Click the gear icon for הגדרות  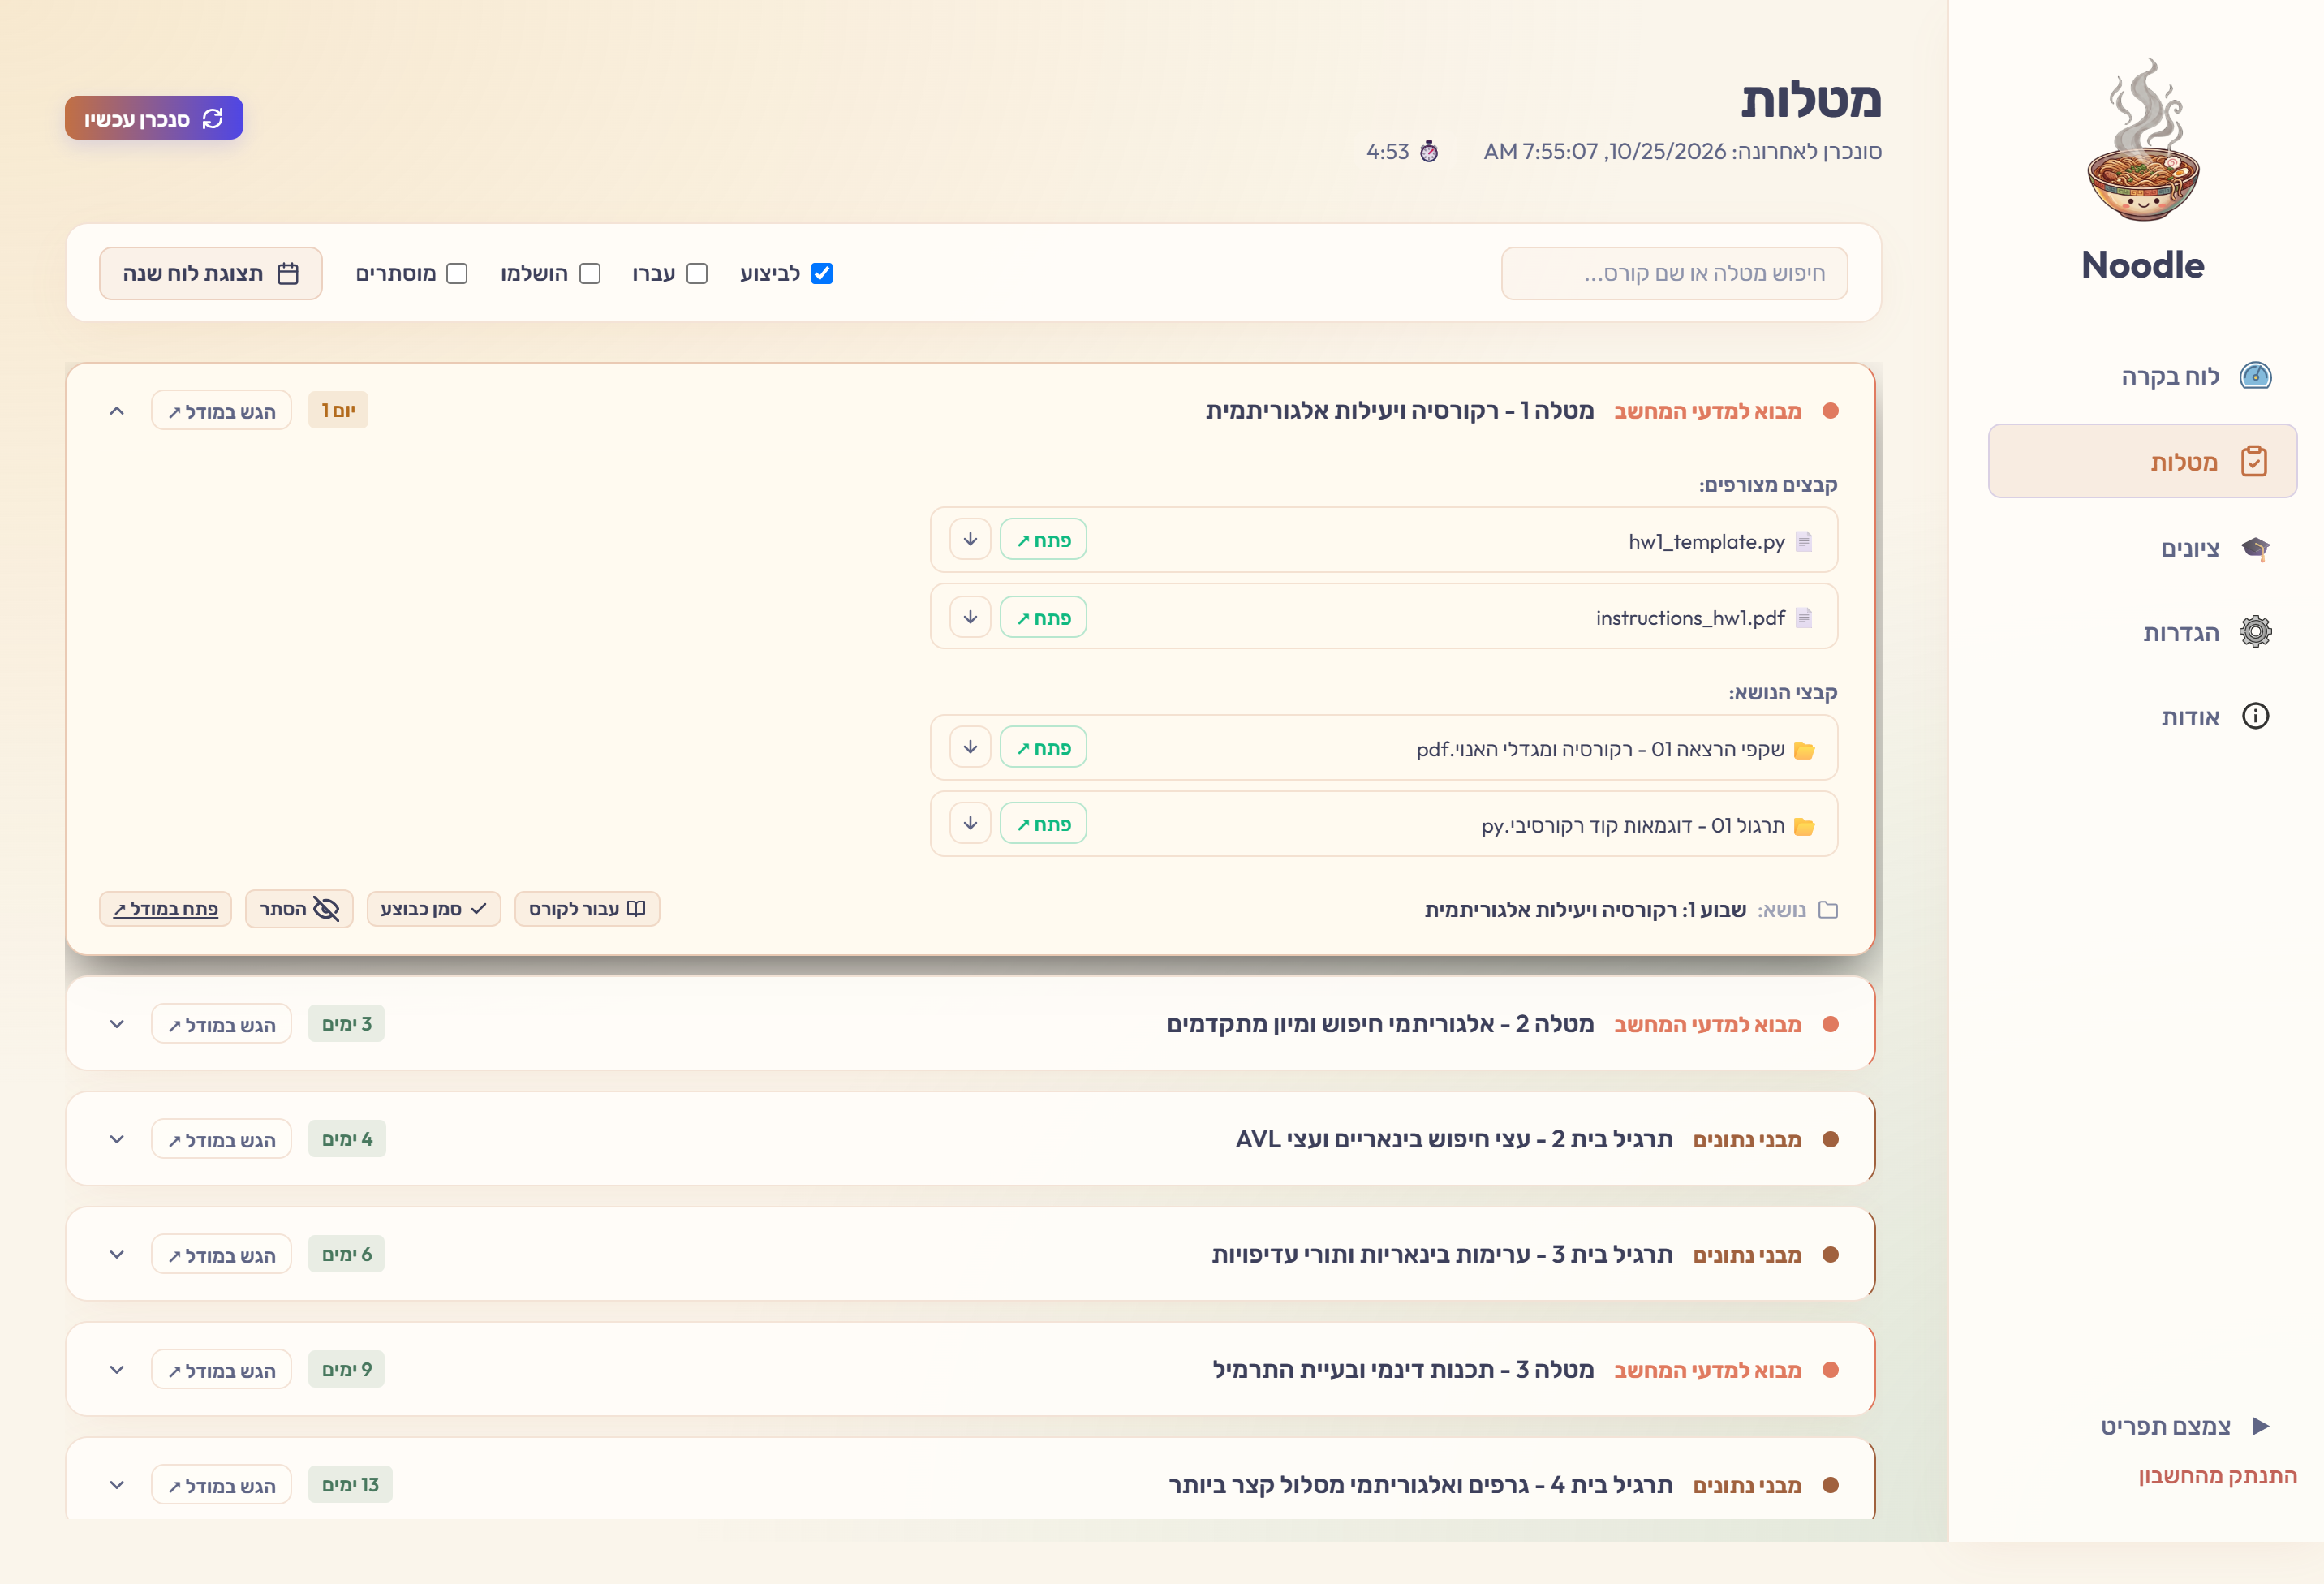click(x=2255, y=632)
